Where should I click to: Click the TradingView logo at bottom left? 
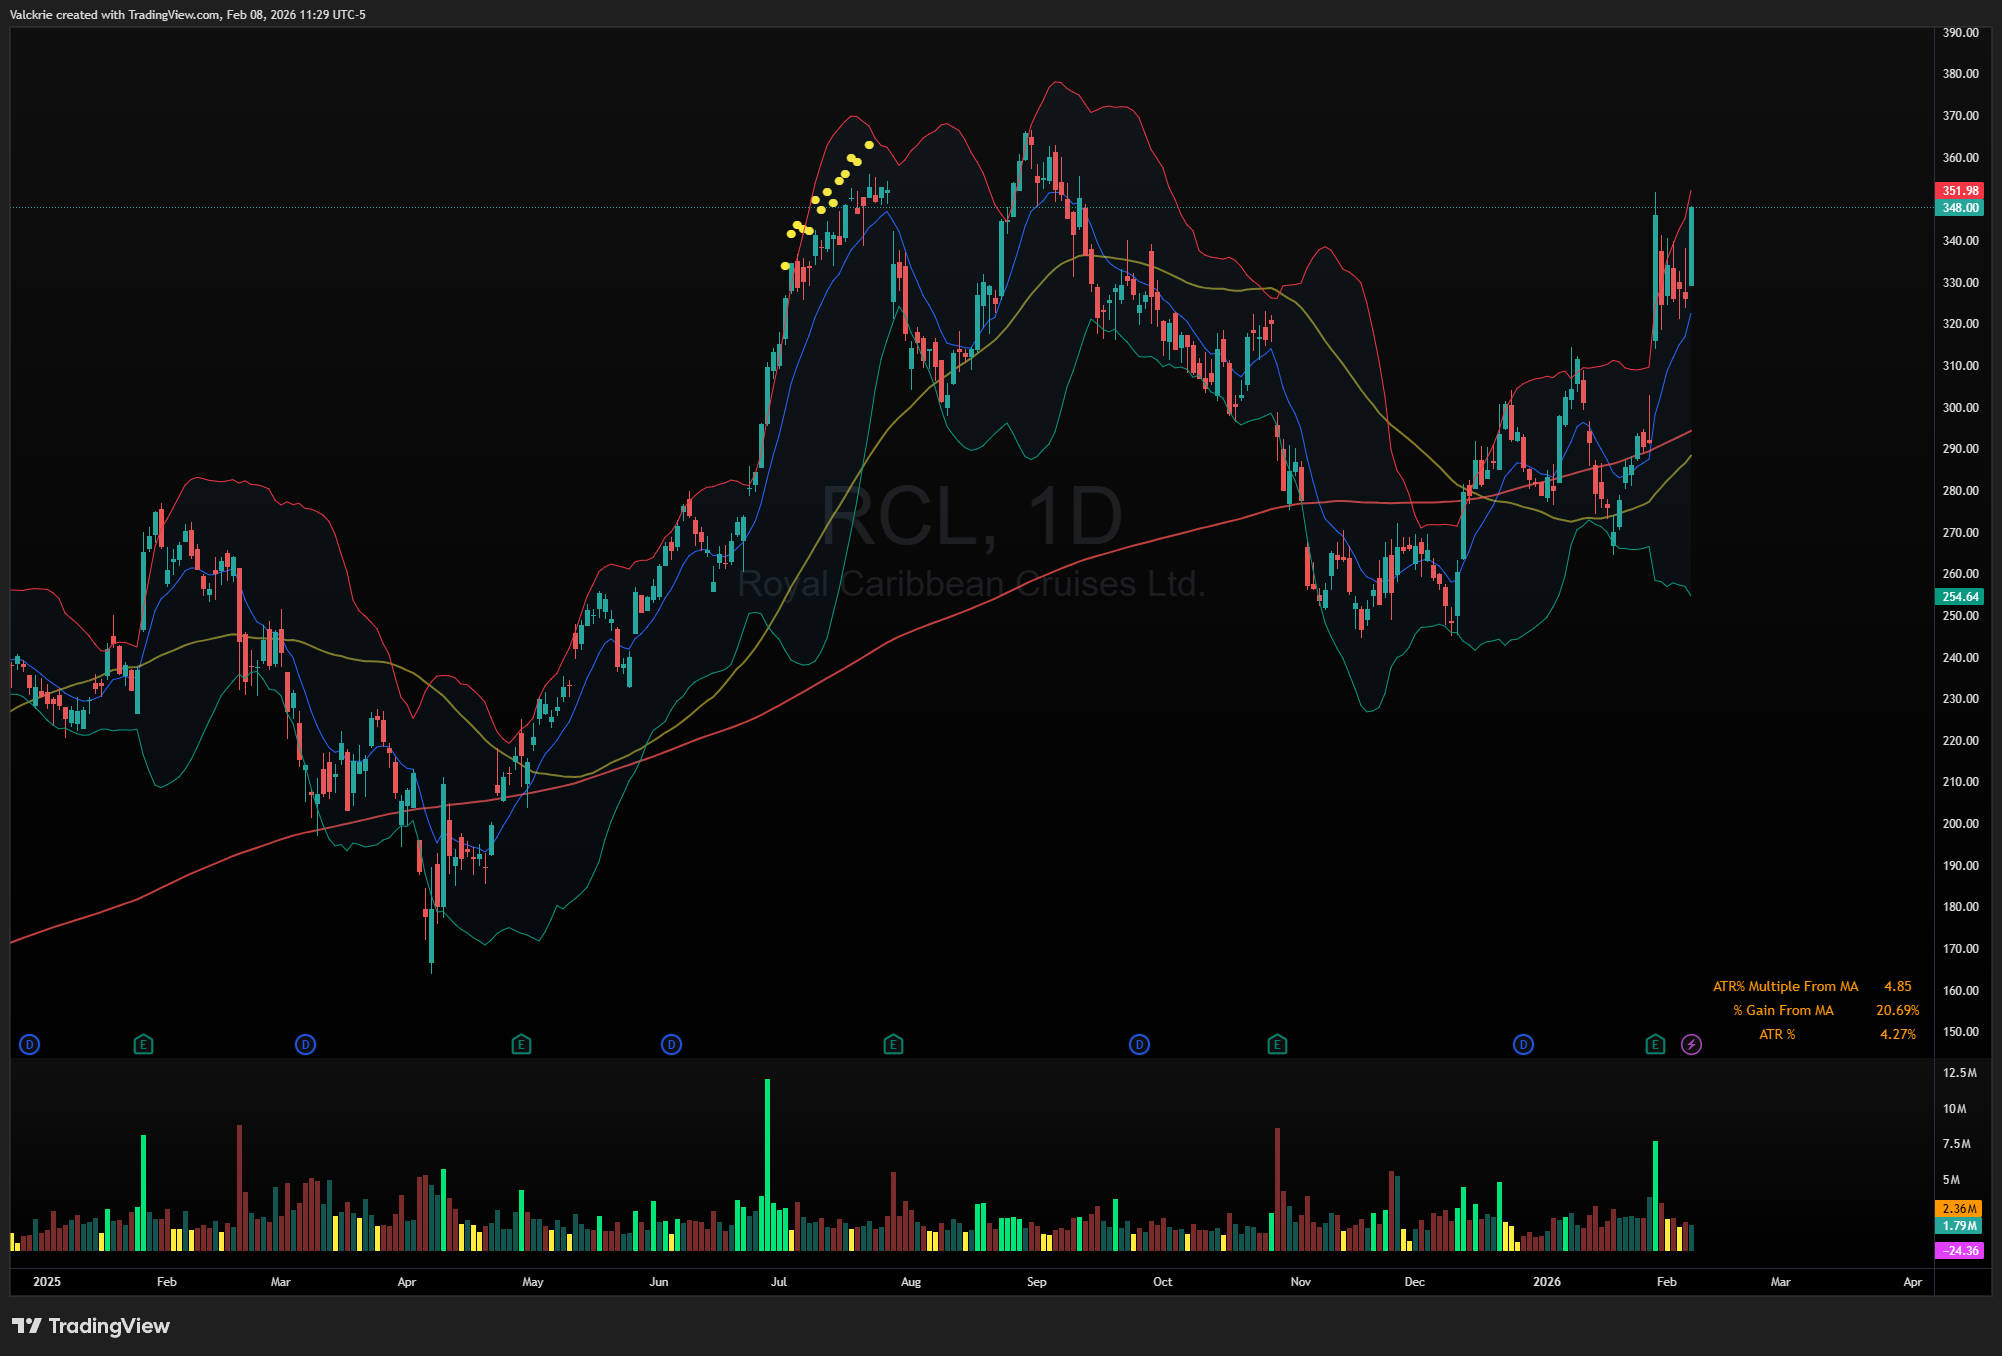pos(91,1326)
